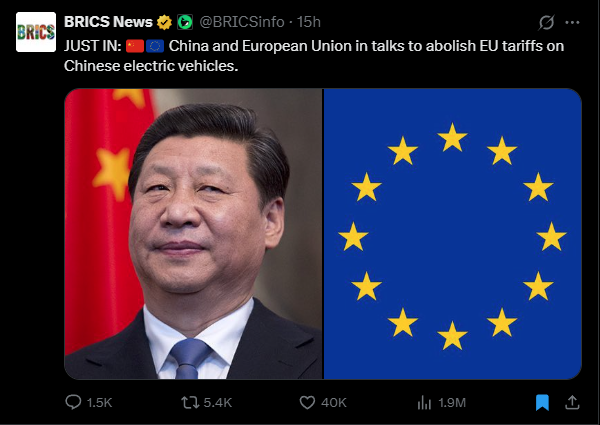
Task: Open the EU flag image
Action: (453, 234)
